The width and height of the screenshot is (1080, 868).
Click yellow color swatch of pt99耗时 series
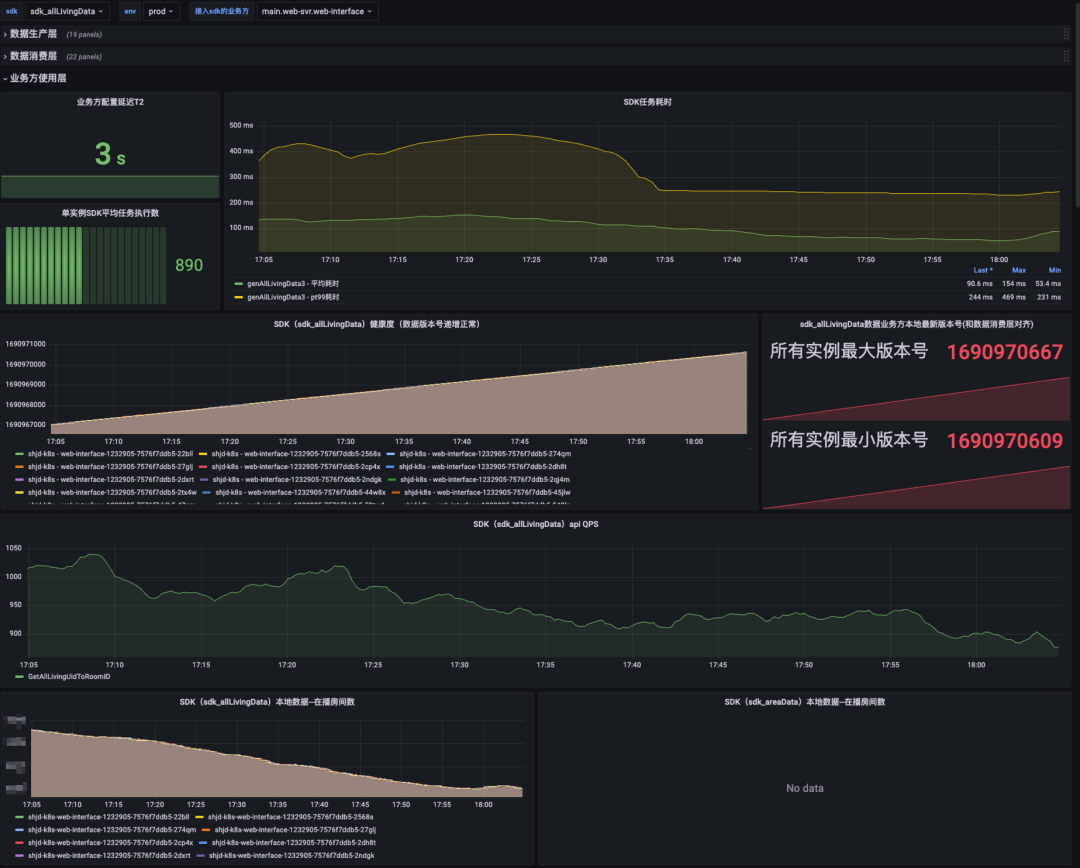[x=238, y=297]
